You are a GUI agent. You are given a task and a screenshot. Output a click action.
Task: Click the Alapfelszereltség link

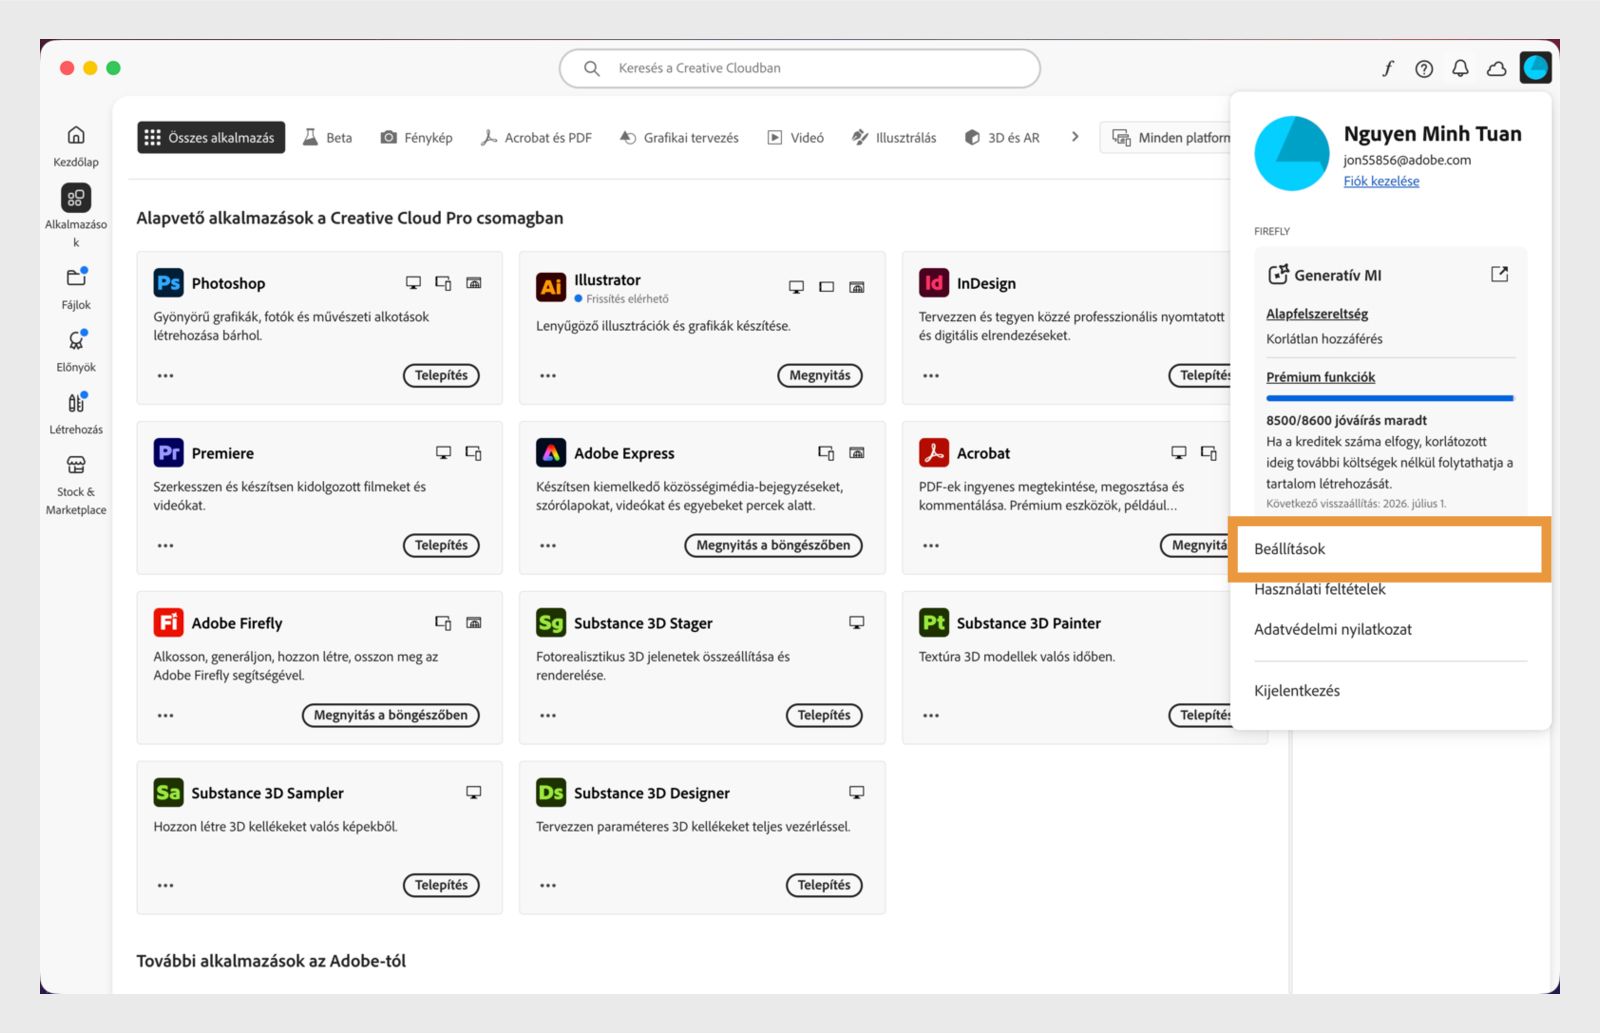(1317, 314)
